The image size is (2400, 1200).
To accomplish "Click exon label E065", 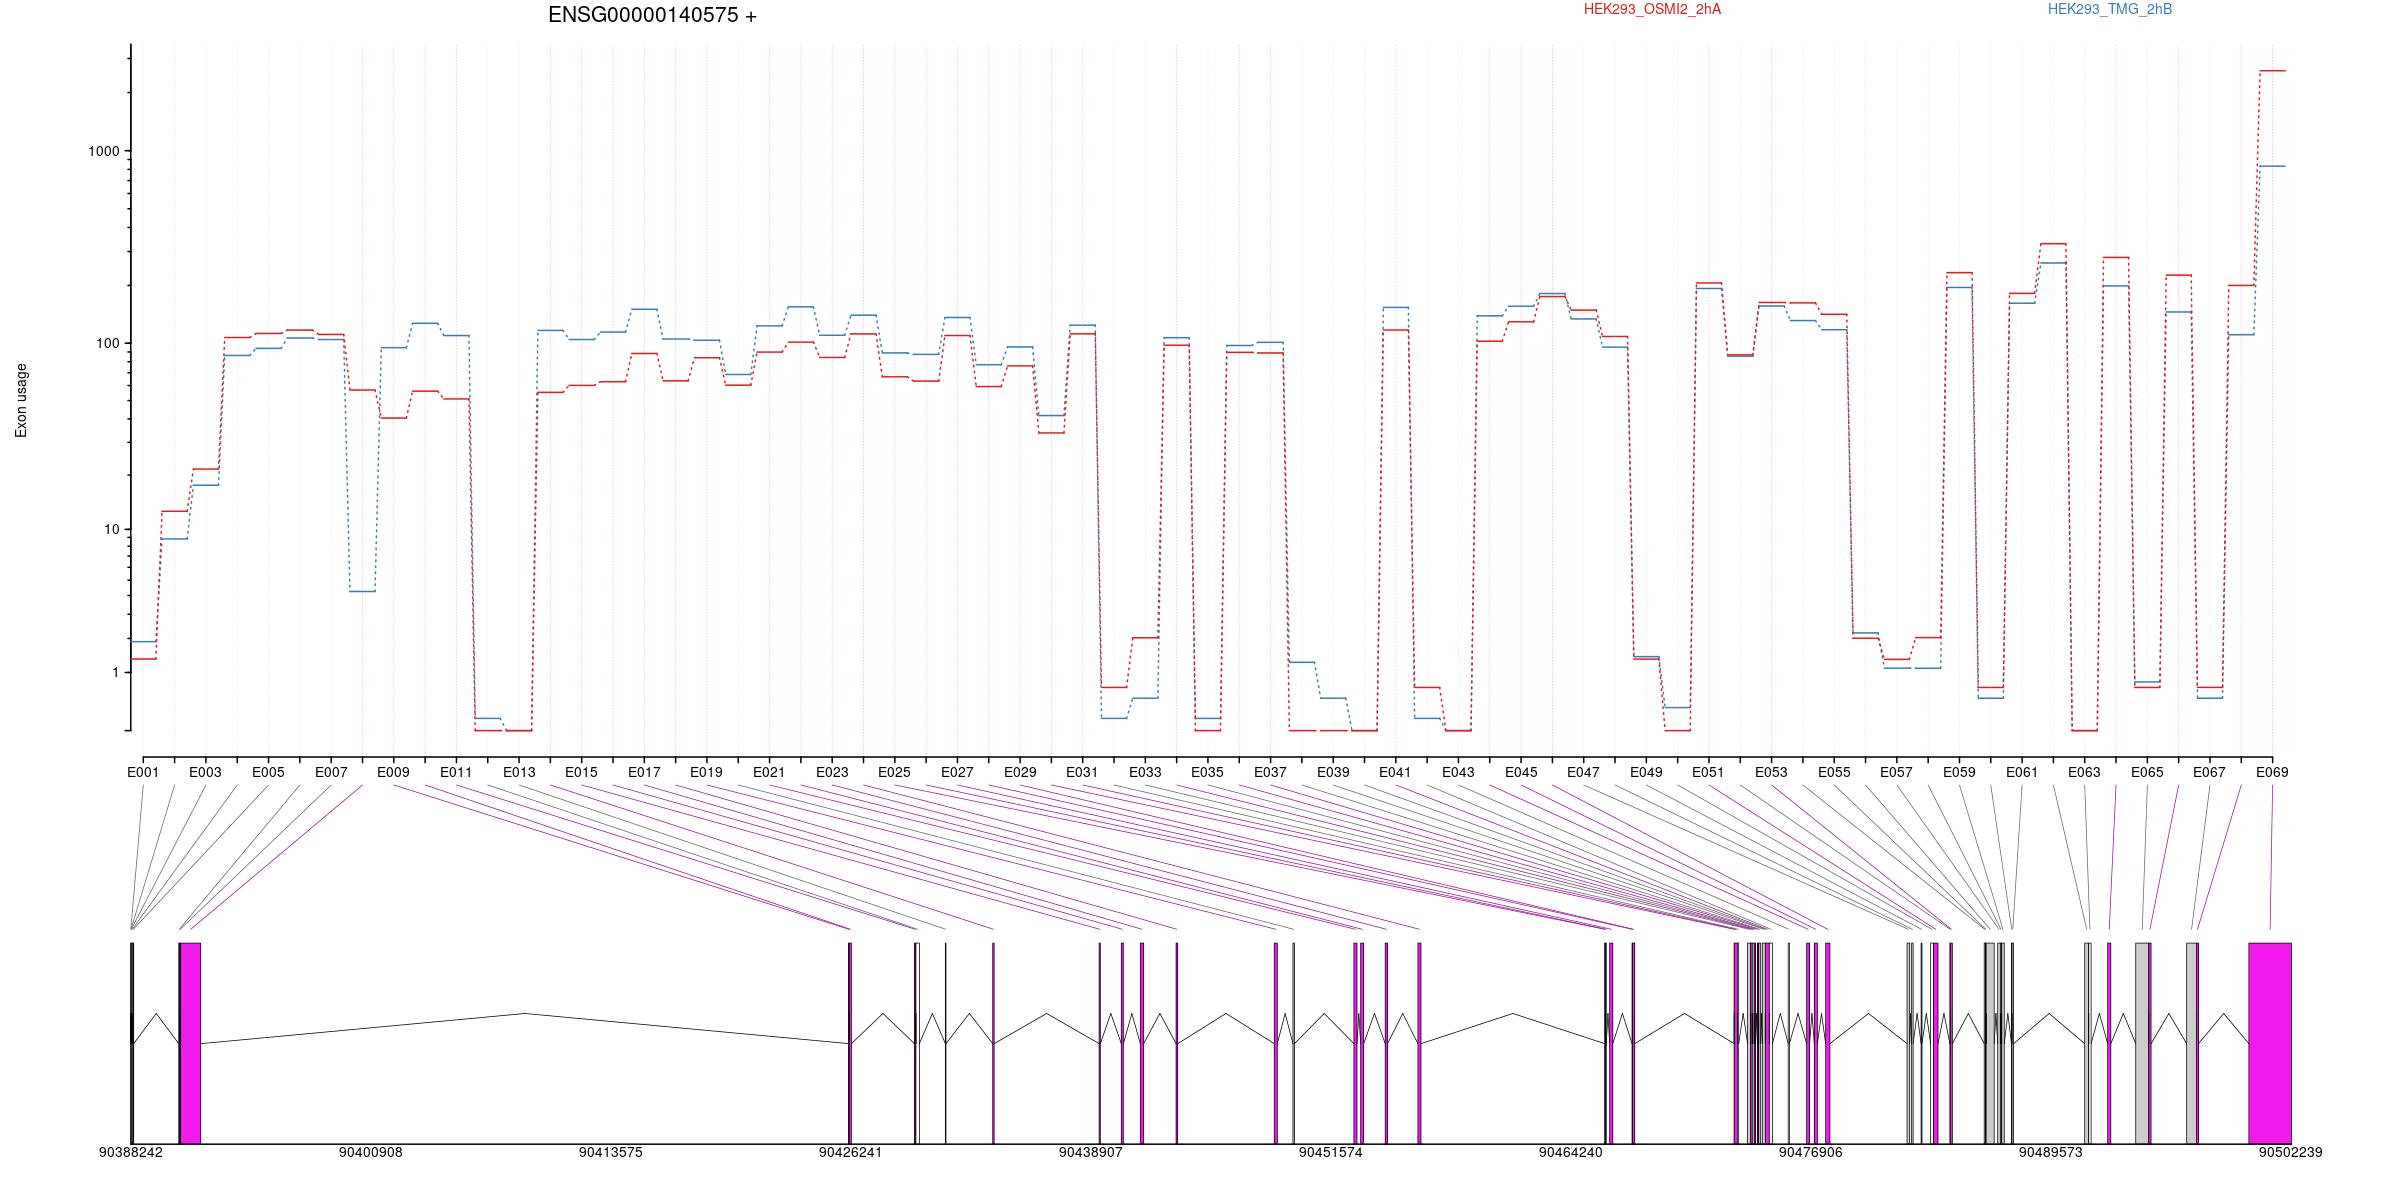I will (2147, 772).
